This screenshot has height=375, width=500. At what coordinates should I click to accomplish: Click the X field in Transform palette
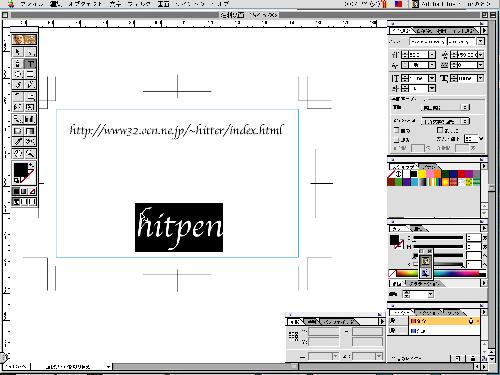323,331
